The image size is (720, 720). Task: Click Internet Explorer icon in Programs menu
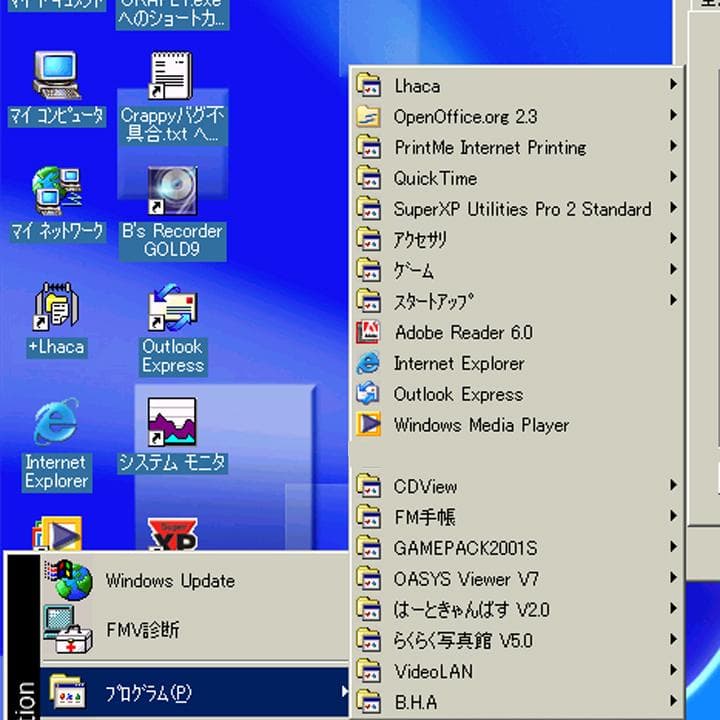click(x=368, y=363)
